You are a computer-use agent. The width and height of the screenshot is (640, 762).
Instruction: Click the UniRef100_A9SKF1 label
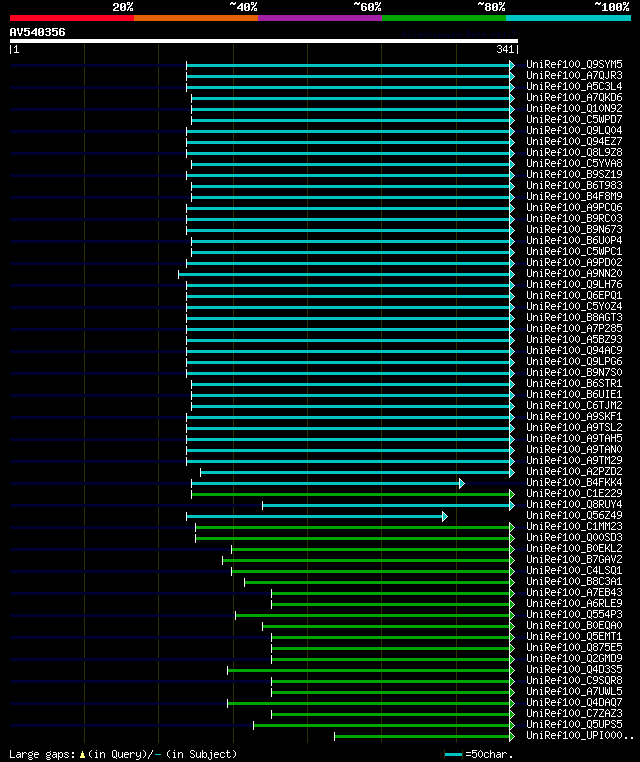(574, 416)
